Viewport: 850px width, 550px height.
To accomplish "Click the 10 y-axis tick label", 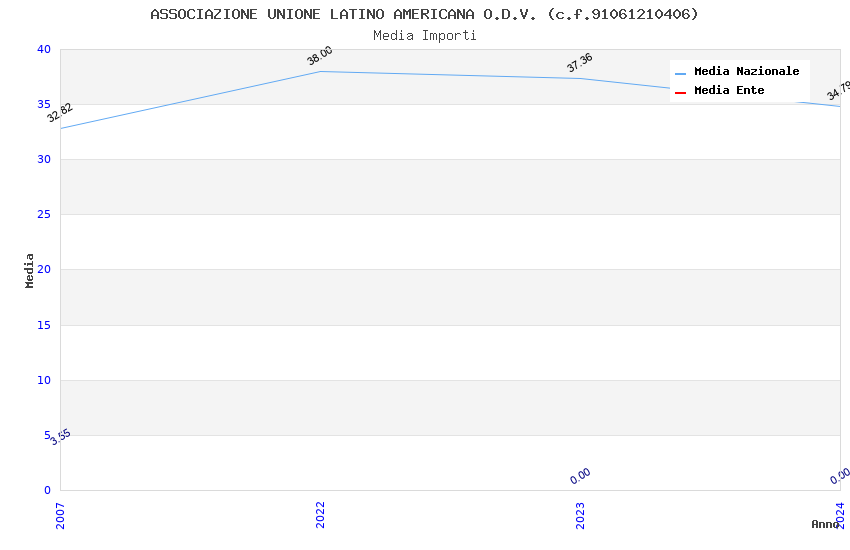I will [x=44, y=380].
